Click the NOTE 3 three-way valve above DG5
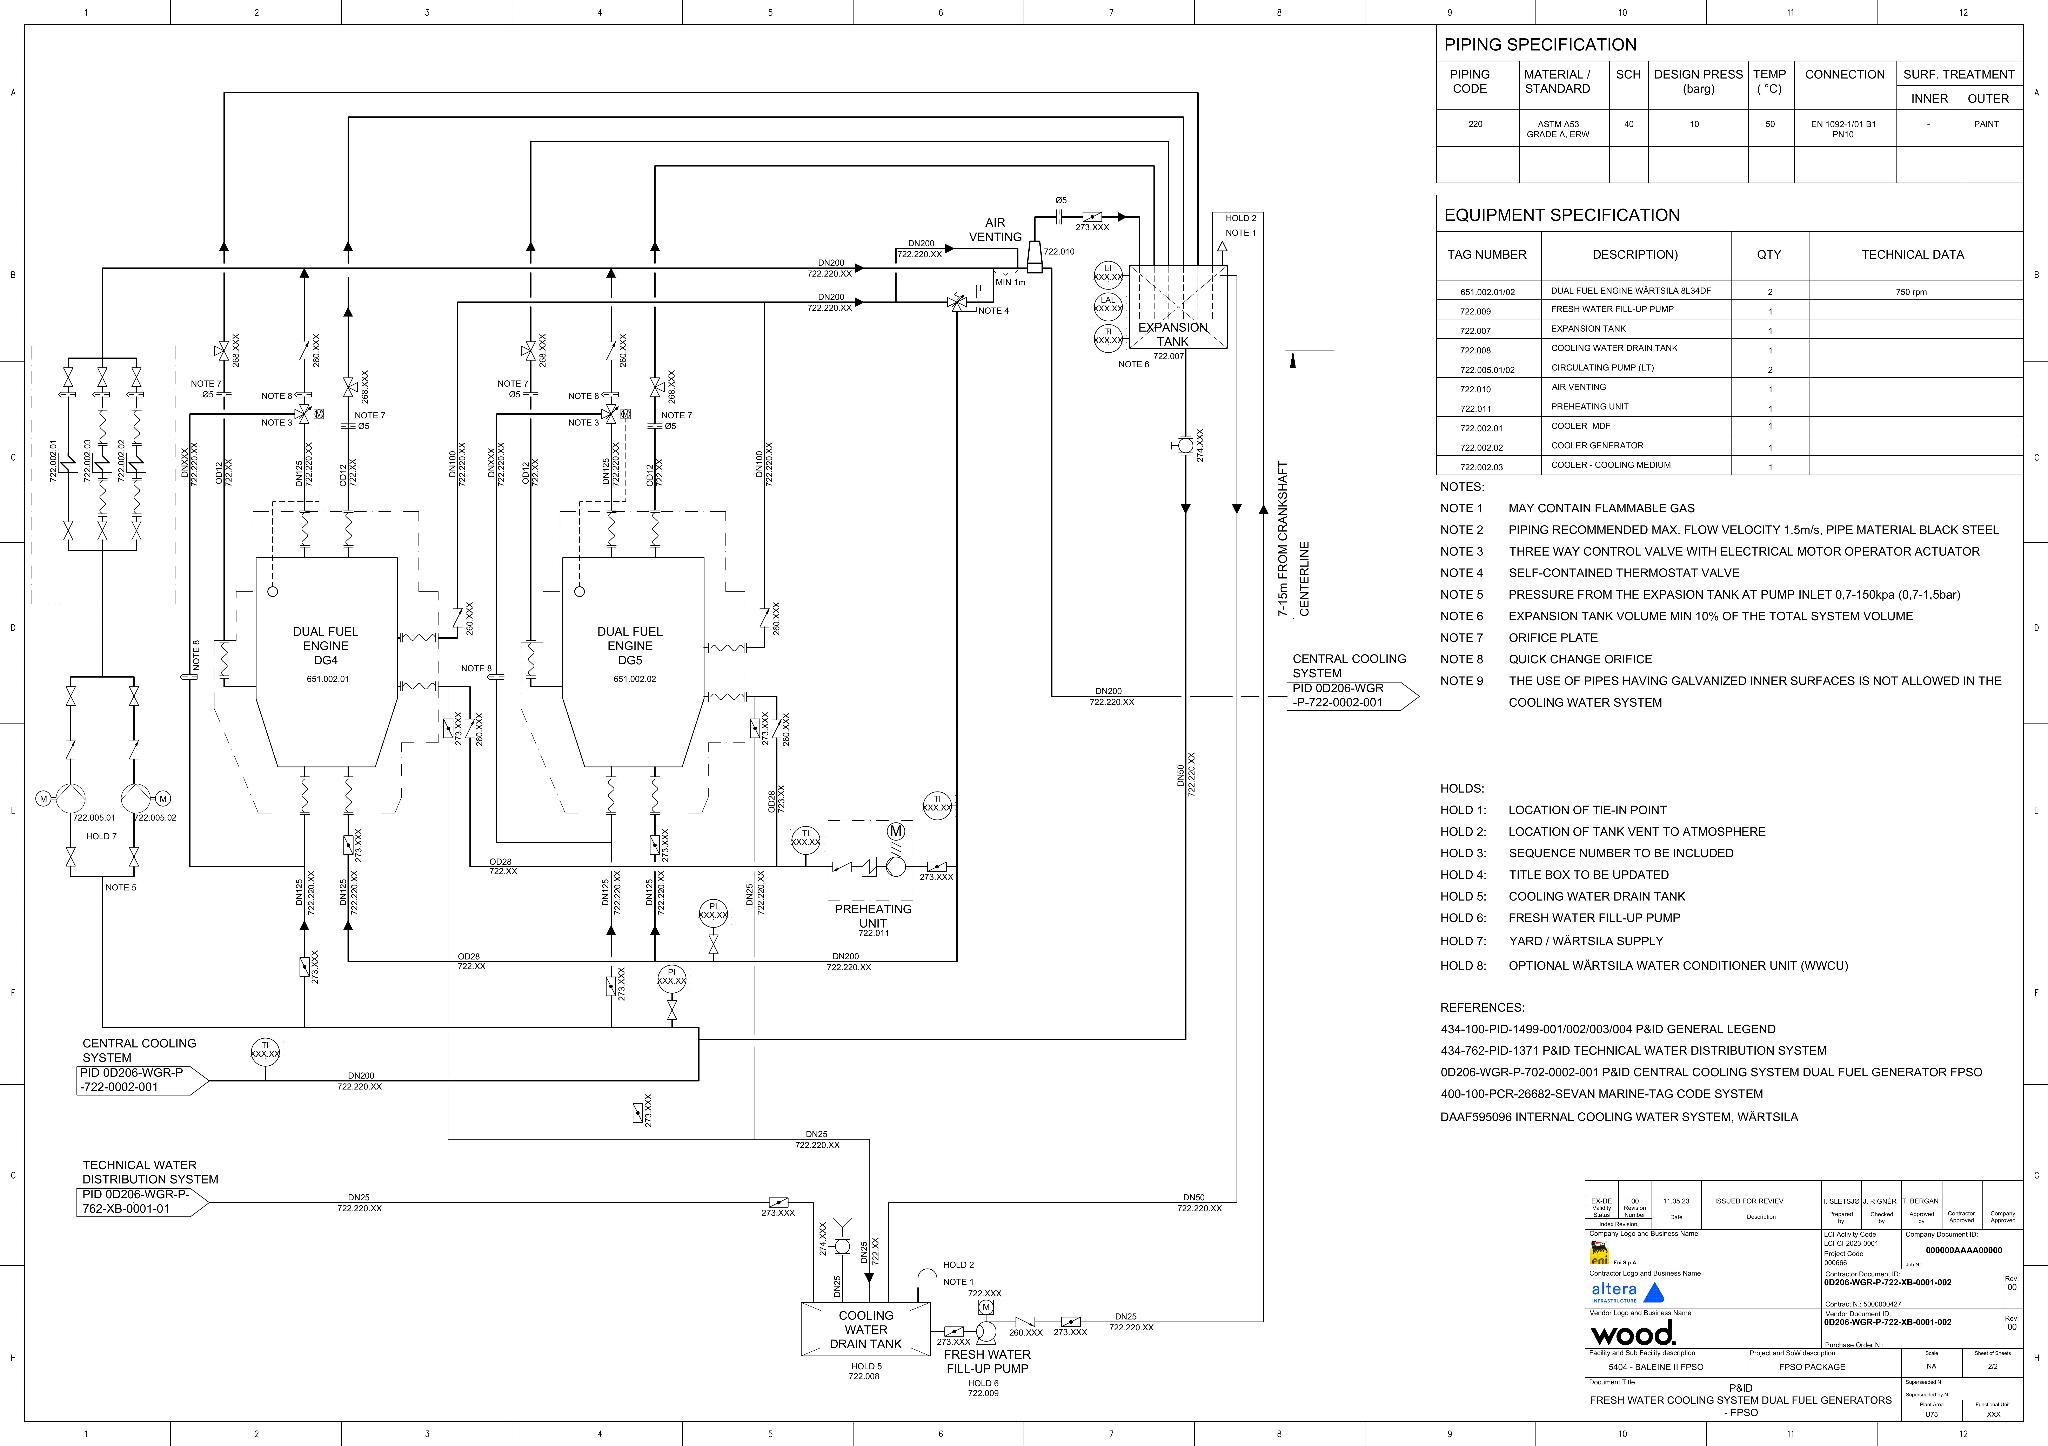The width and height of the screenshot is (2048, 1446). coord(611,411)
